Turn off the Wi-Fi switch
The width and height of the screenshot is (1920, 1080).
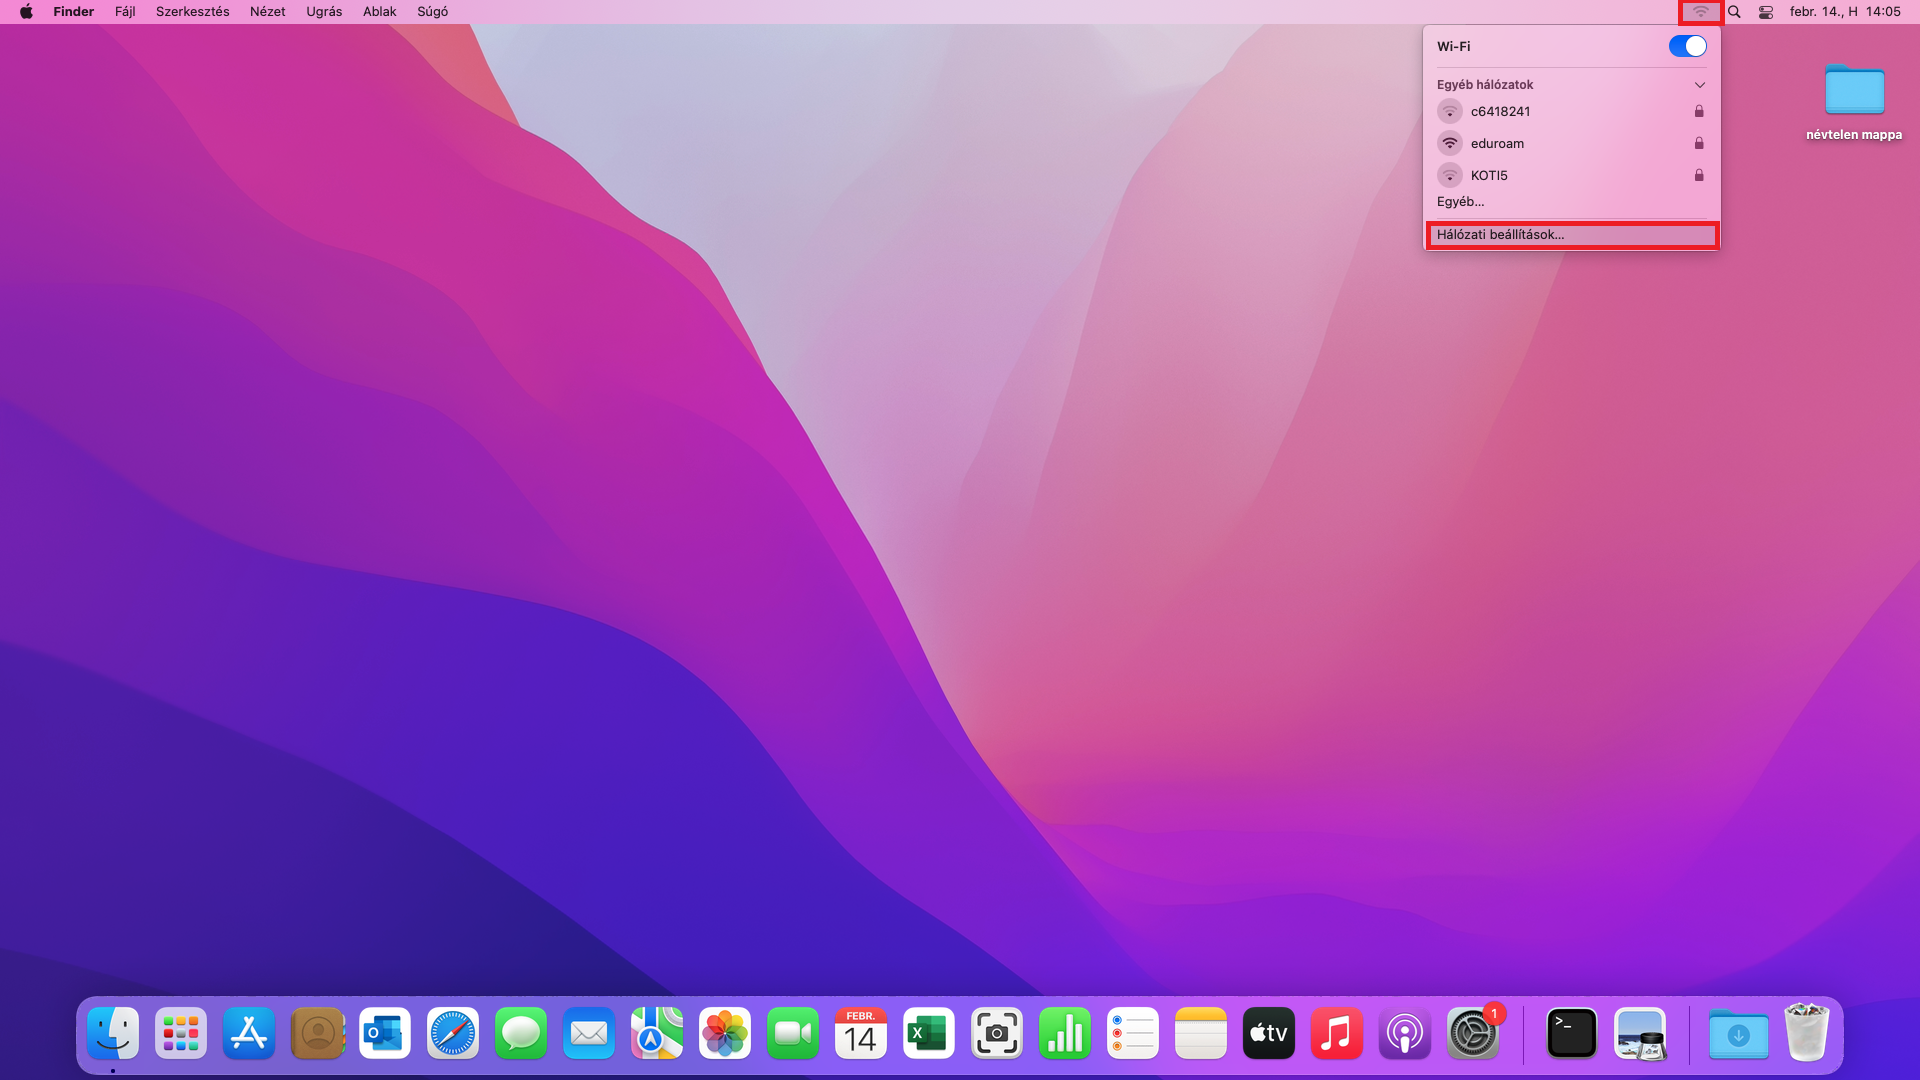click(x=1687, y=46)
